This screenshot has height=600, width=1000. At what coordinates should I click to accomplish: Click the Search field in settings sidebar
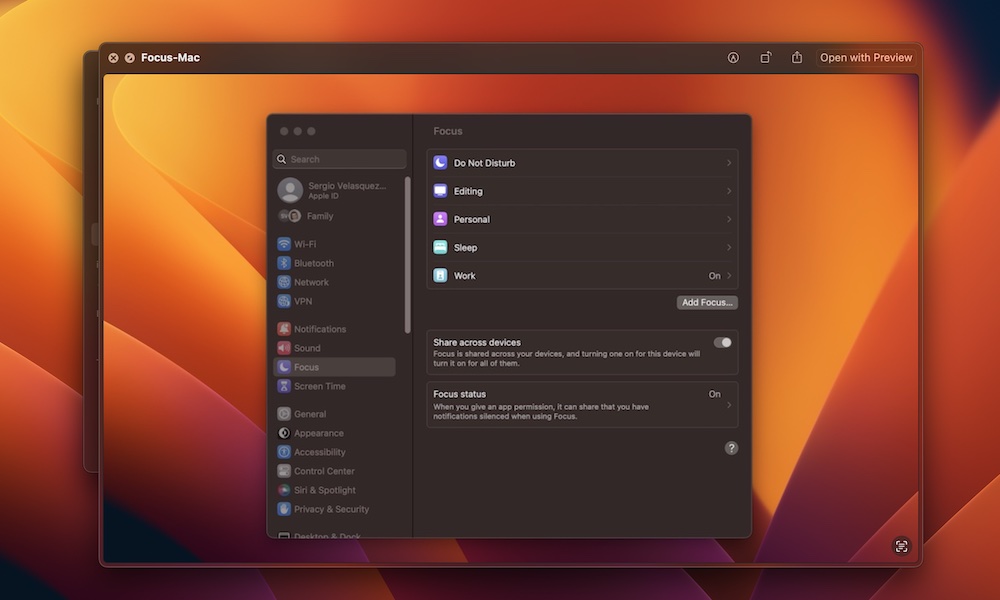(339, 159)
